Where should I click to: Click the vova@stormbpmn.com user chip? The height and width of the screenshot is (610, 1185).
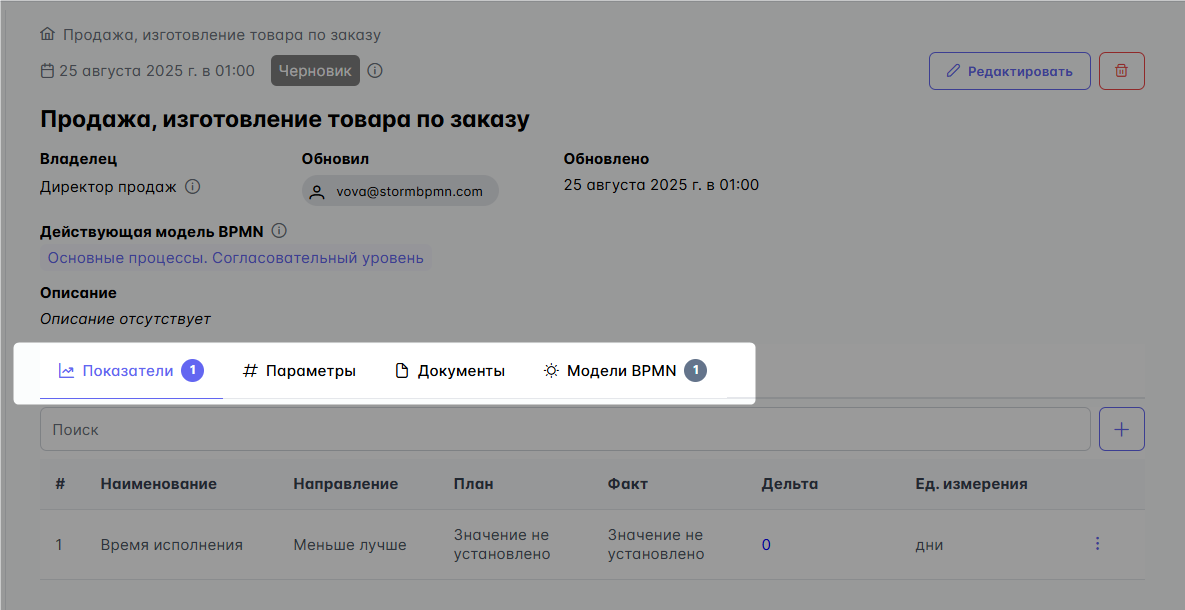click(400, 191)
